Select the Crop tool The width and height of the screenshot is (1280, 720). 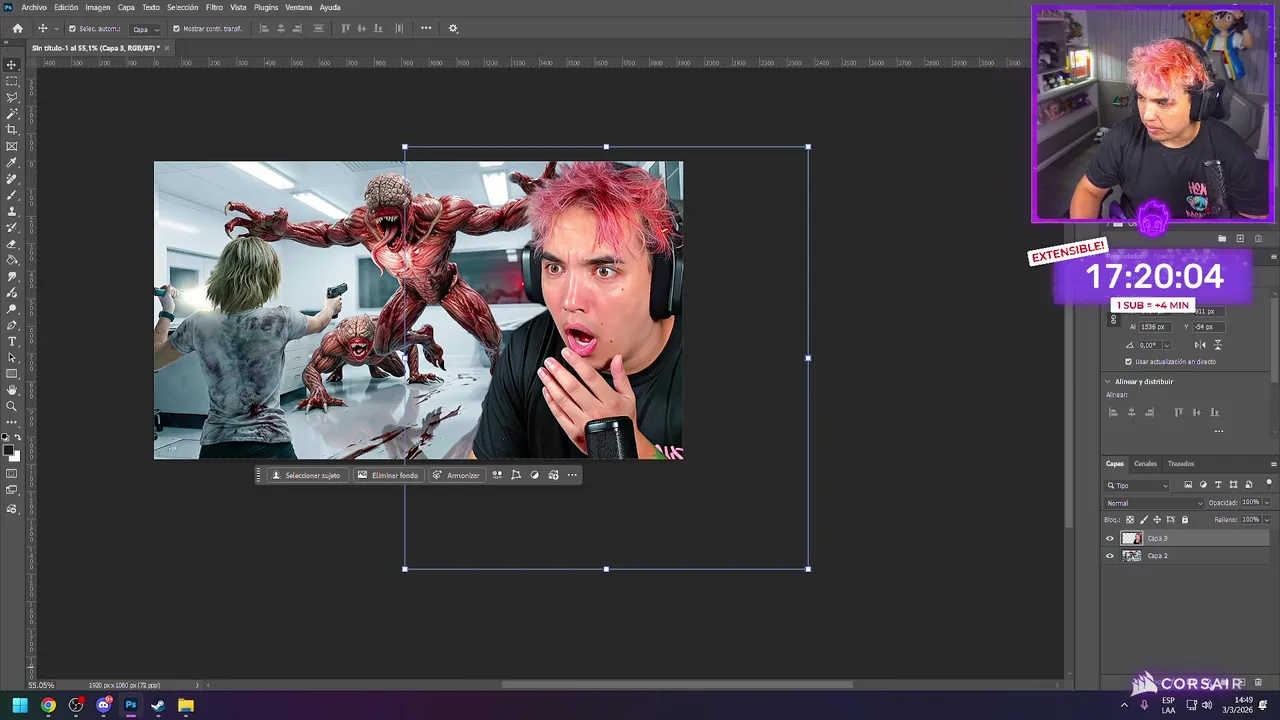click(x=12, y=130)
